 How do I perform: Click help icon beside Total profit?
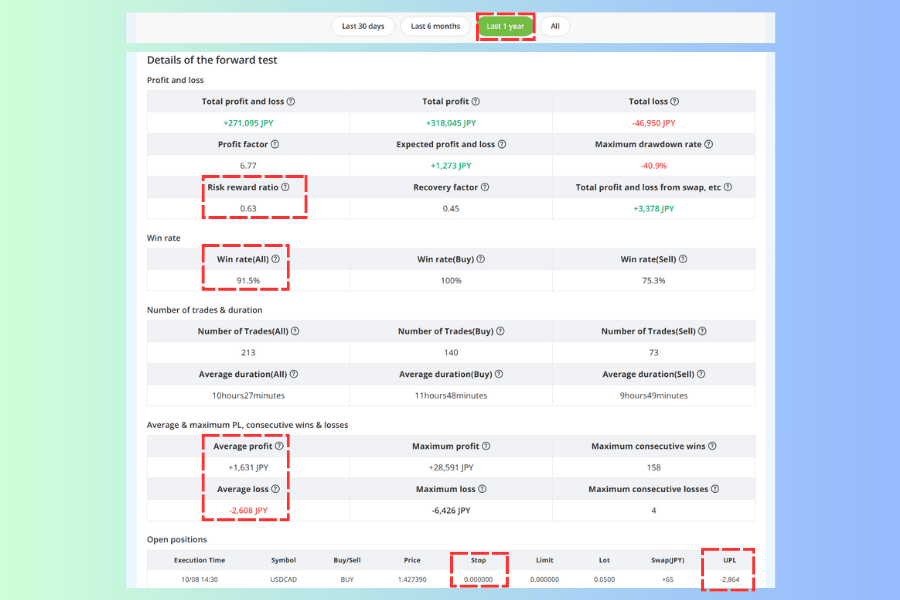(476, 102)
